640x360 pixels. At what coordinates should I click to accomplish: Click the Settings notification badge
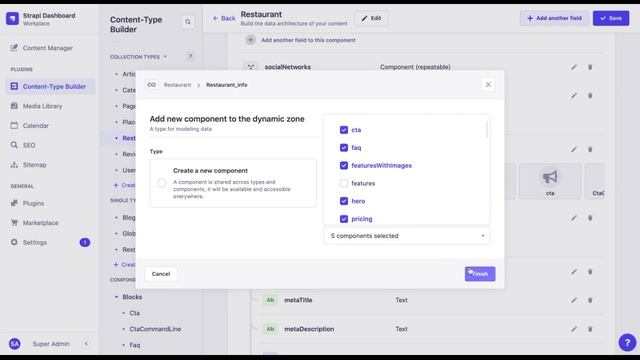point(85,242)
